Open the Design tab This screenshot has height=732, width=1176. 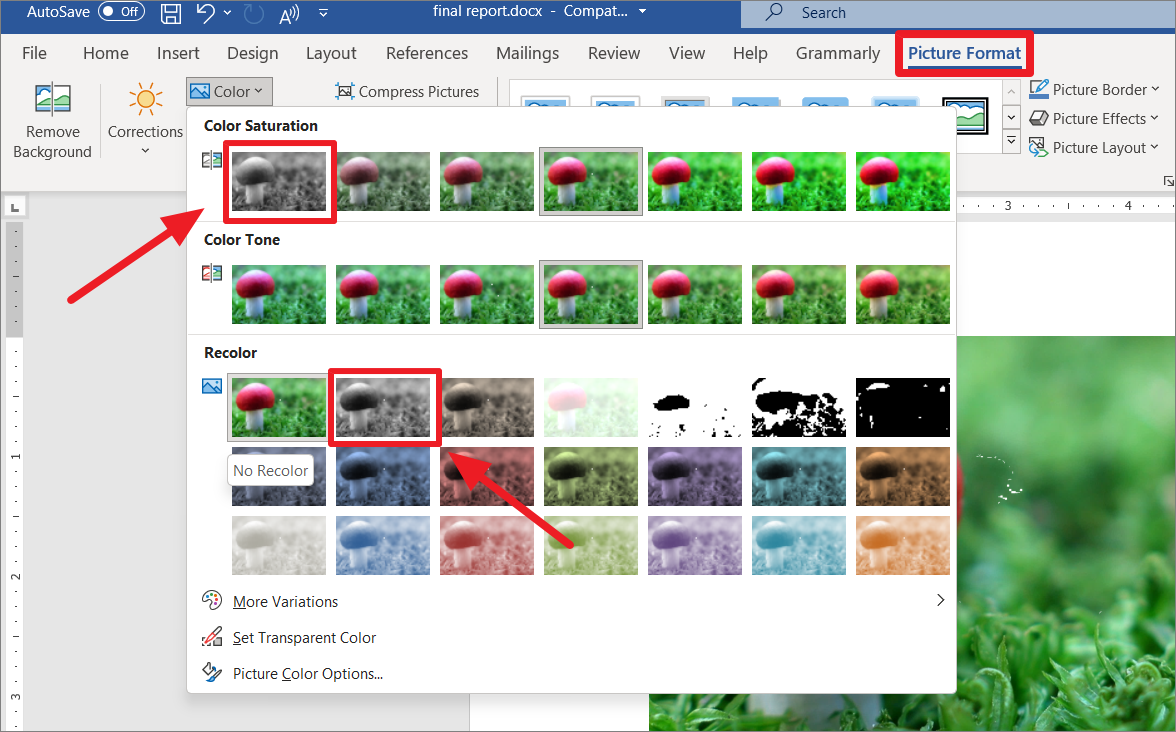253,53
